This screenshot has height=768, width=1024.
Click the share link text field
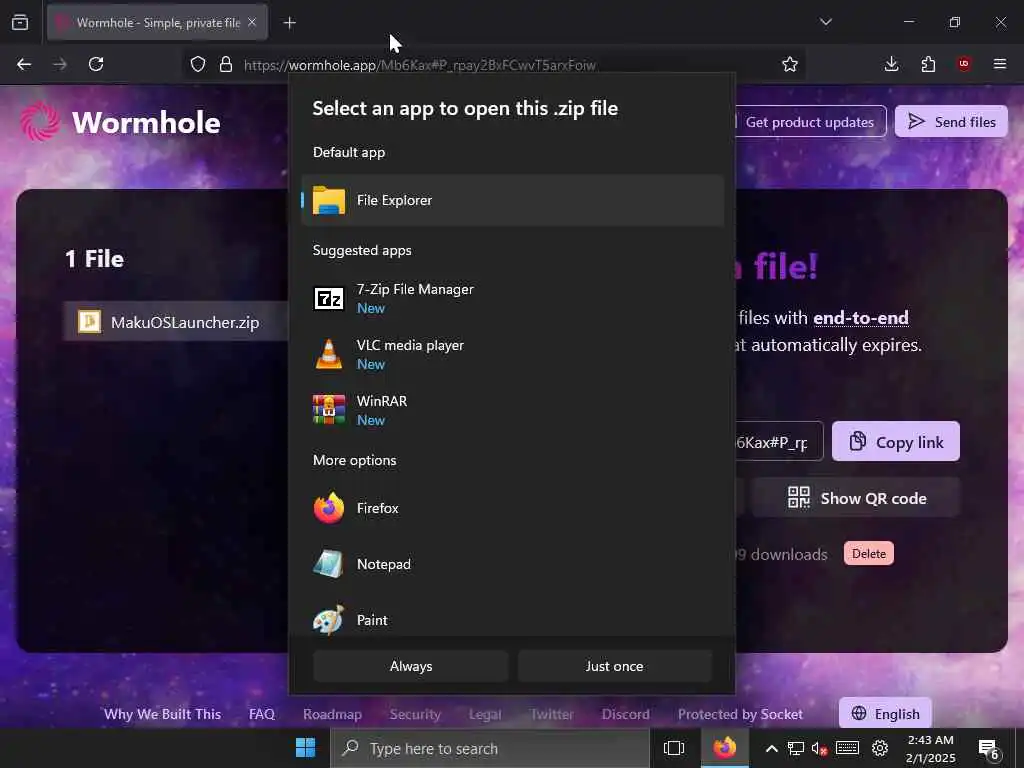click(778, 442)
